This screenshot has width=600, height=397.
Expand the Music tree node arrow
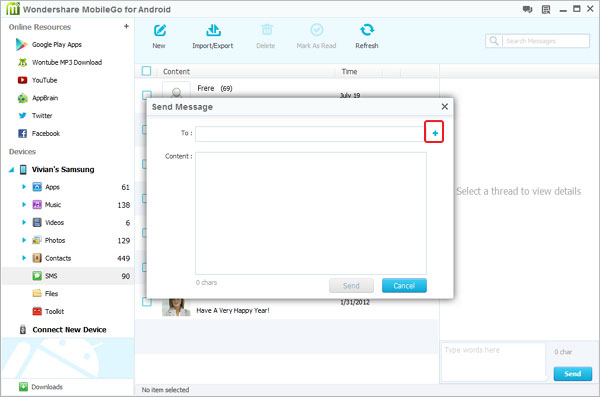pyautogui.click(x=24, y=205)
